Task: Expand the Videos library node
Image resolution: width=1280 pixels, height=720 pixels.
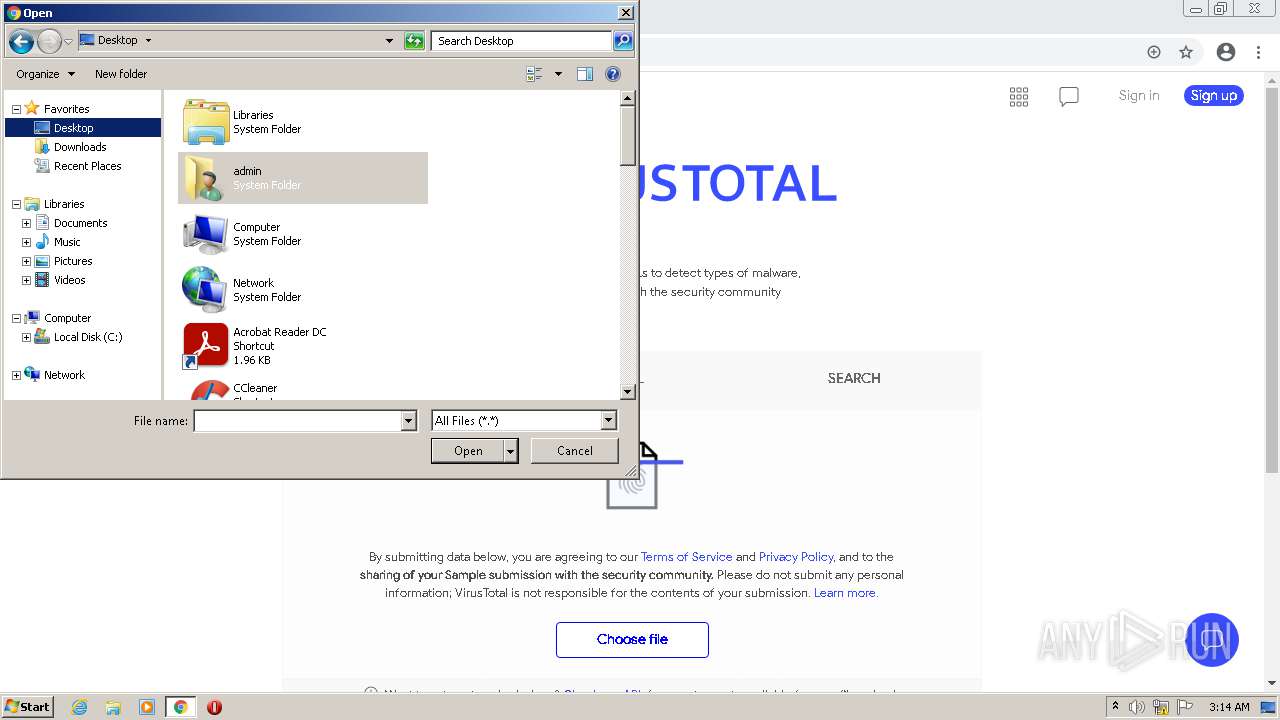Action: (x=26, y=280)
